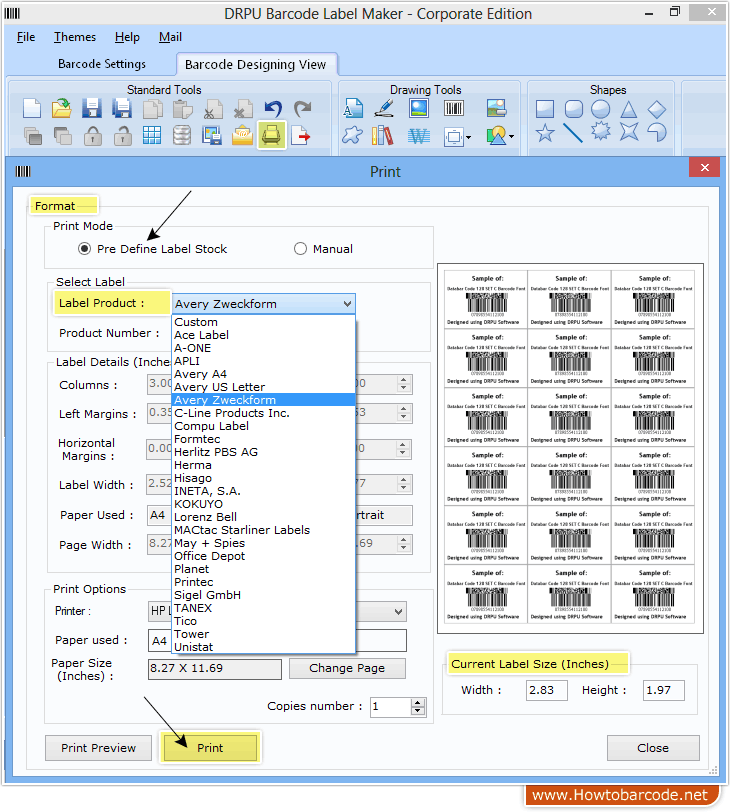Click the highlighted Print icon in Standard Tools
This screenshot has height=812, width=730.
pos(271,136)
